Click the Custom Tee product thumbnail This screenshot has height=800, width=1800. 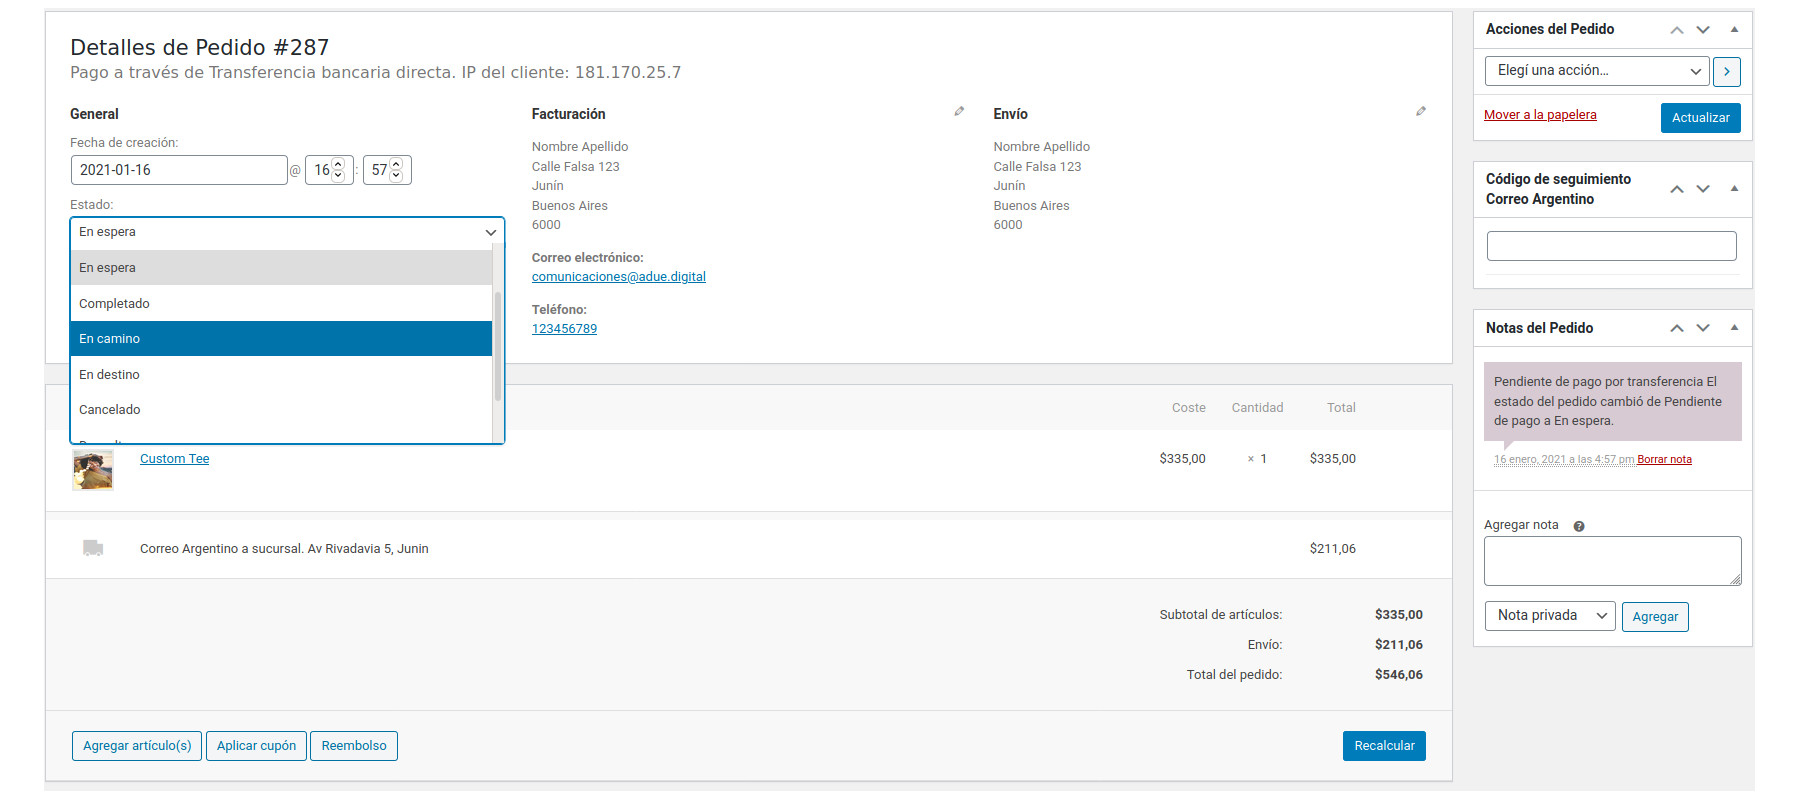(93, 470)
